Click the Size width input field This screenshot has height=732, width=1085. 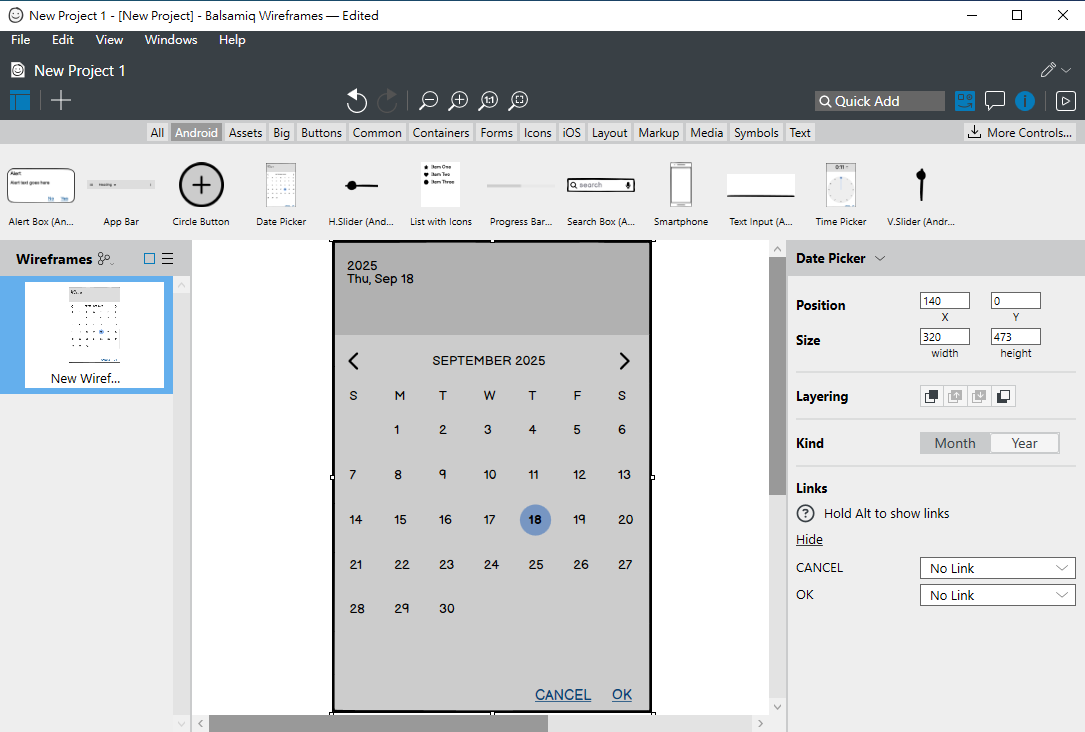(945, 337)
